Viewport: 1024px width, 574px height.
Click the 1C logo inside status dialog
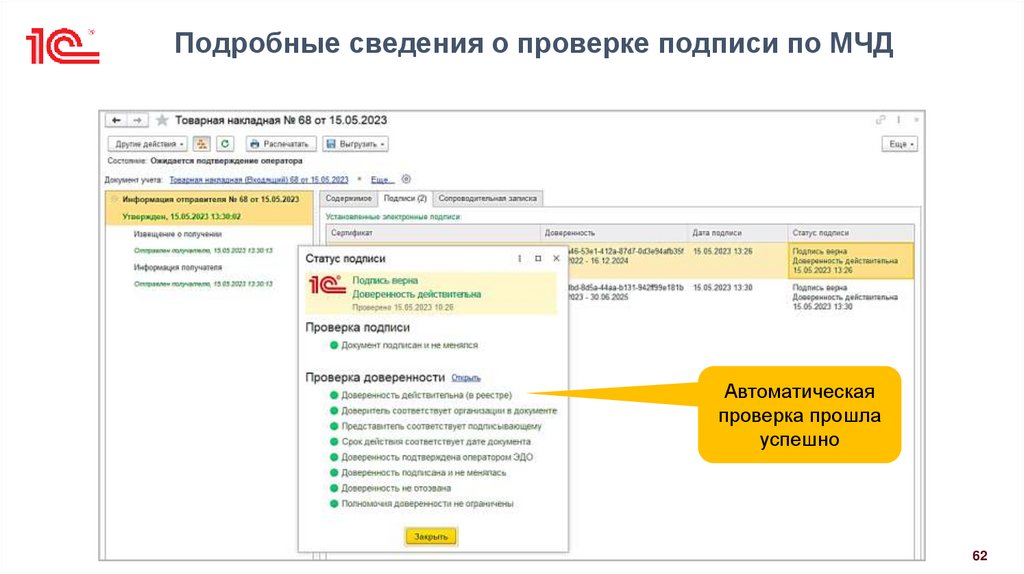click(x=327, y=285)
